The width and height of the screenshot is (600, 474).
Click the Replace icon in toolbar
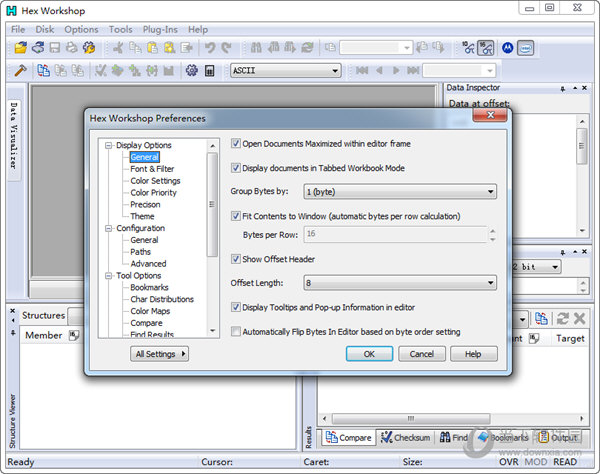tap(307, 48)
